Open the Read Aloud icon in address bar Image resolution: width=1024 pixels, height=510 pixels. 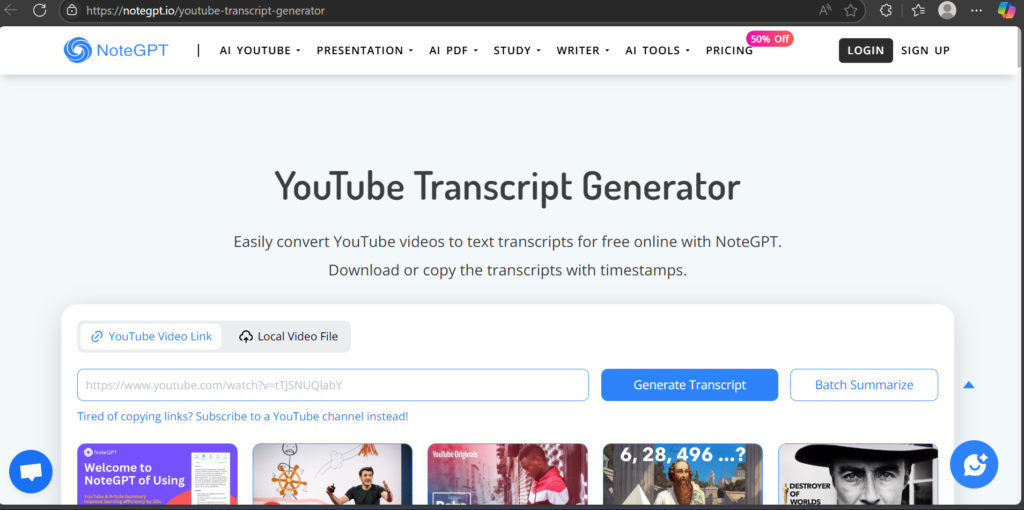click(x=825, y=10)
